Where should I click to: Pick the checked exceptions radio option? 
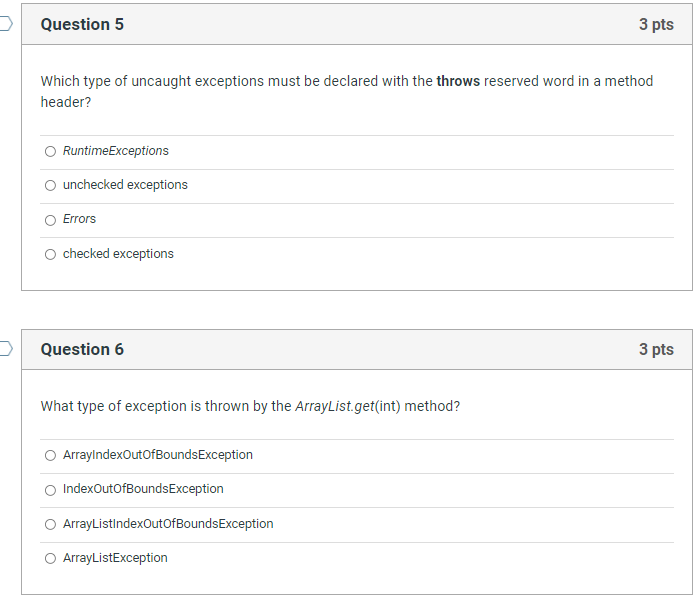pyautogui.click(x=50, y=254)
